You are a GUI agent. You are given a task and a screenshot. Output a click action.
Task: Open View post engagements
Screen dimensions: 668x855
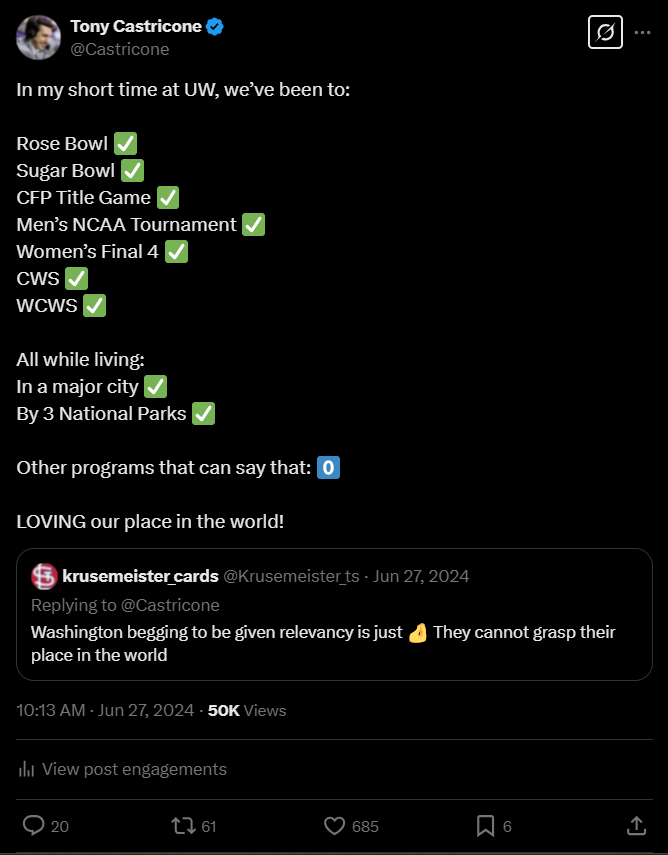coord(134,769)
